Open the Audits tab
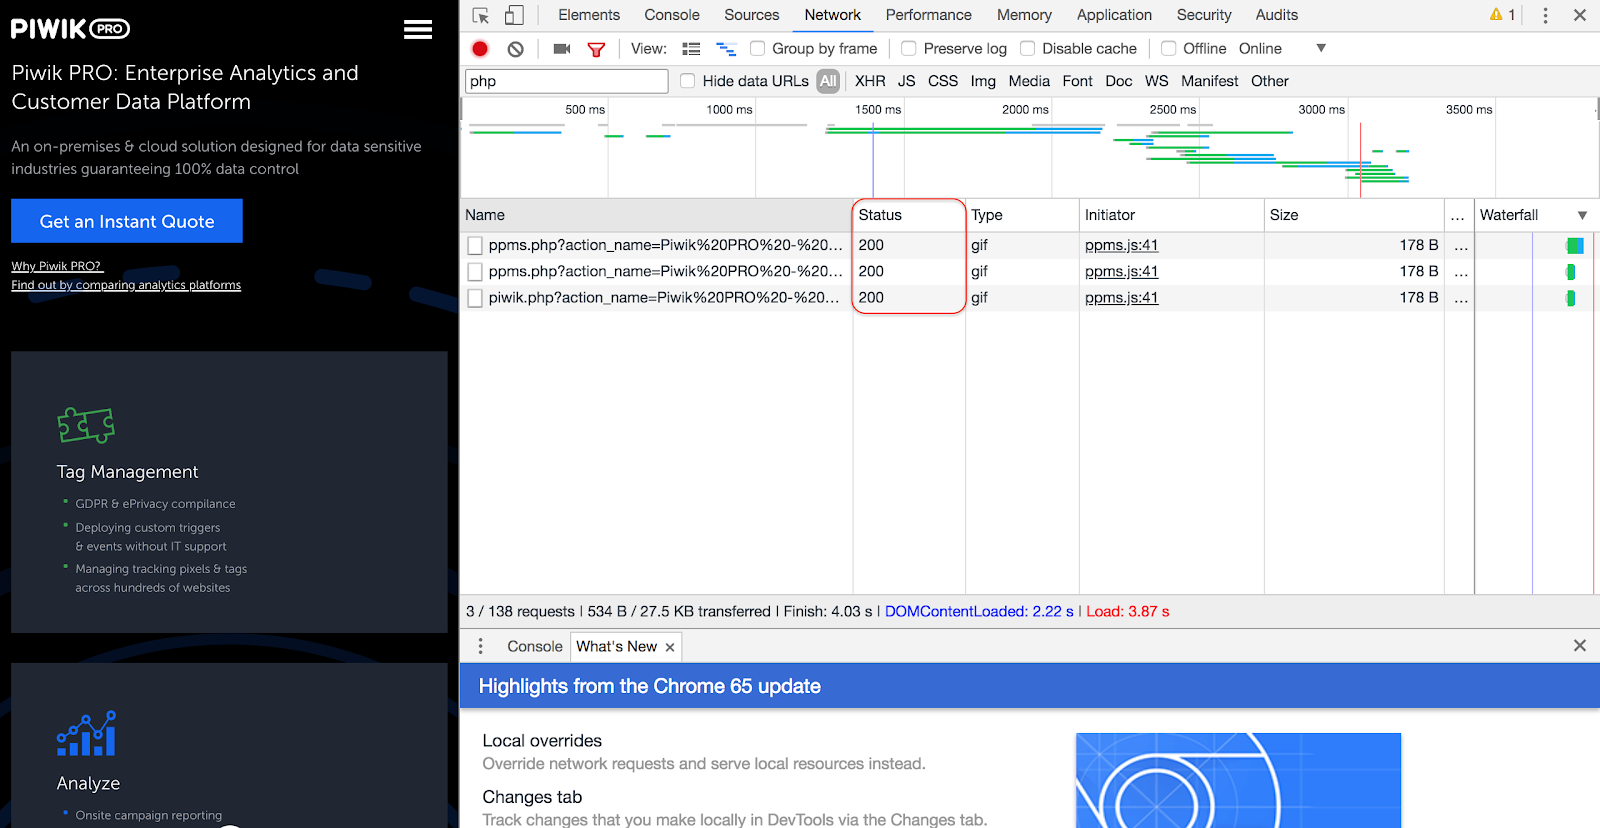This screenshot has width=1600, height=828. point(1277,15)
